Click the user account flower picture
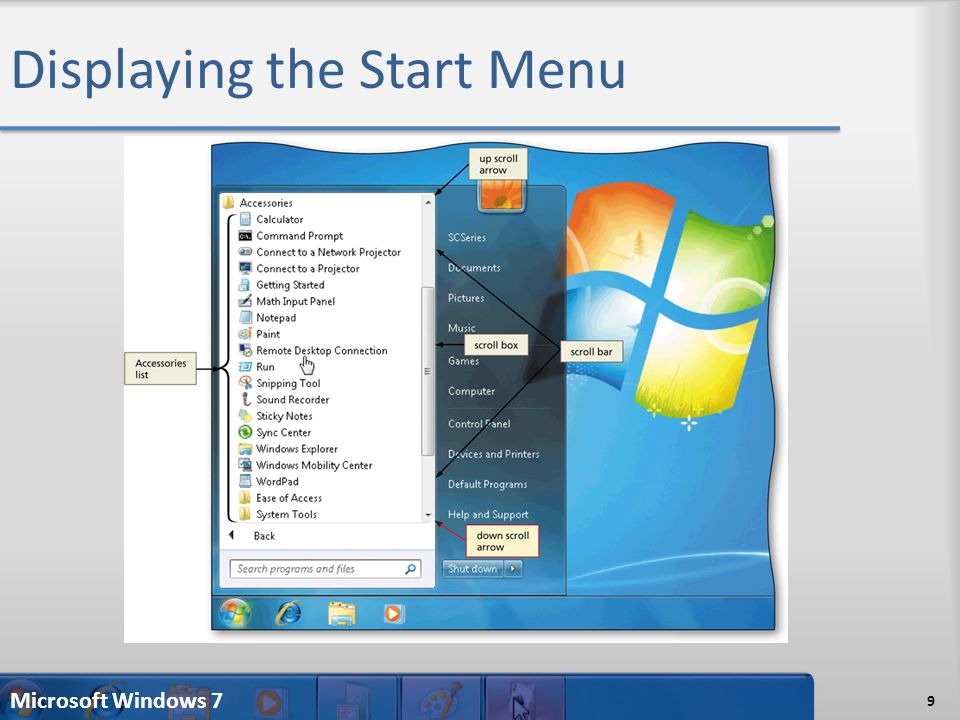The width and height of the screenshot is (960, 720). [501, 196]
